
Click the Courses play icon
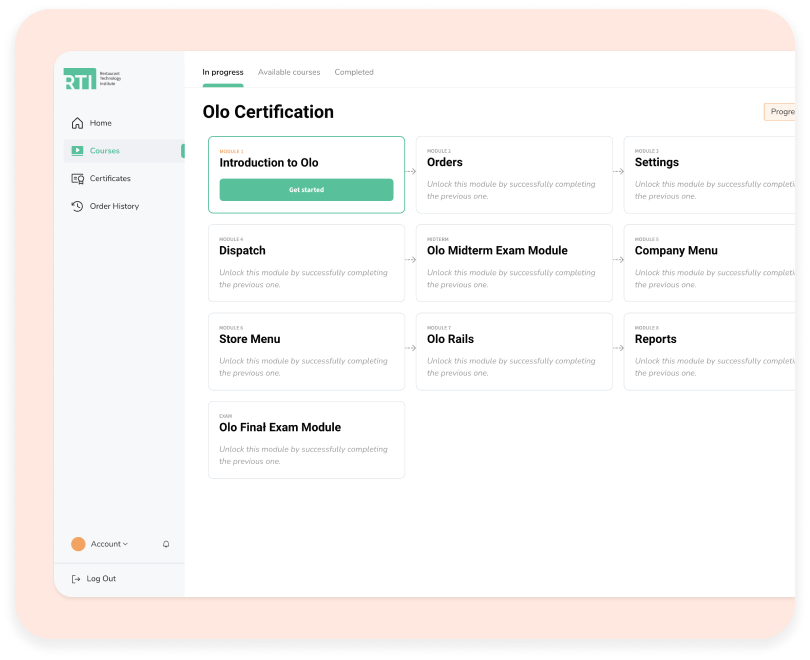[x=77, y=151]
